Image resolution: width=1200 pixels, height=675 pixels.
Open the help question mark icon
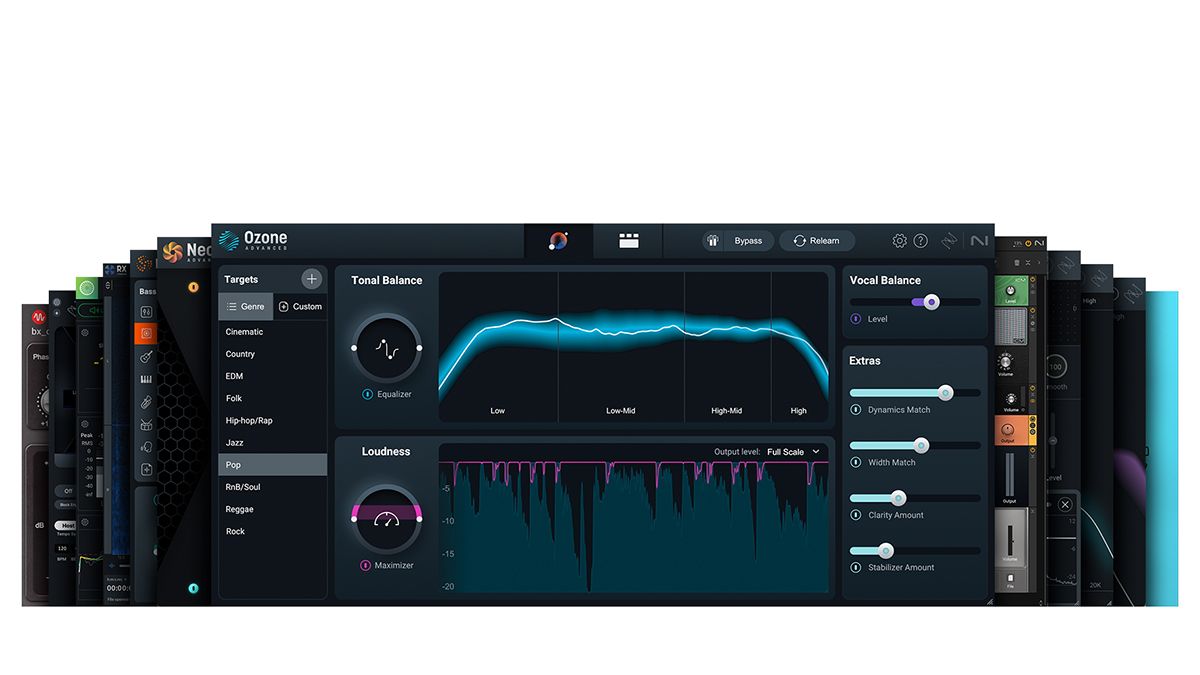point(921,241)
